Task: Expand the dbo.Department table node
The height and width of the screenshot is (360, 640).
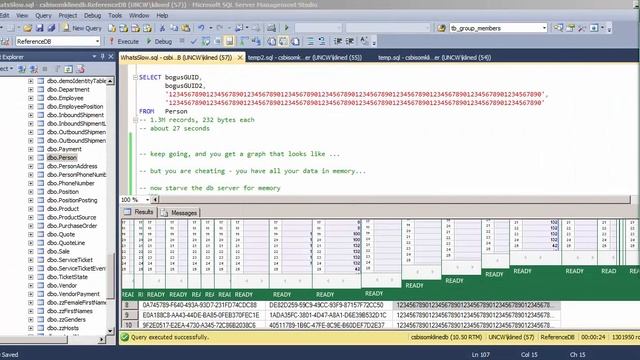Action: (x=31, y=89)
